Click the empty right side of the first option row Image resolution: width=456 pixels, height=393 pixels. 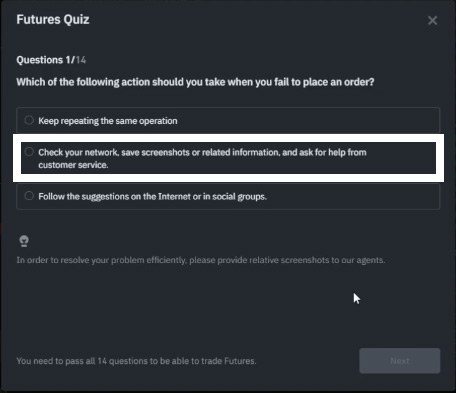pyautogui.click(x=308, y=120)
